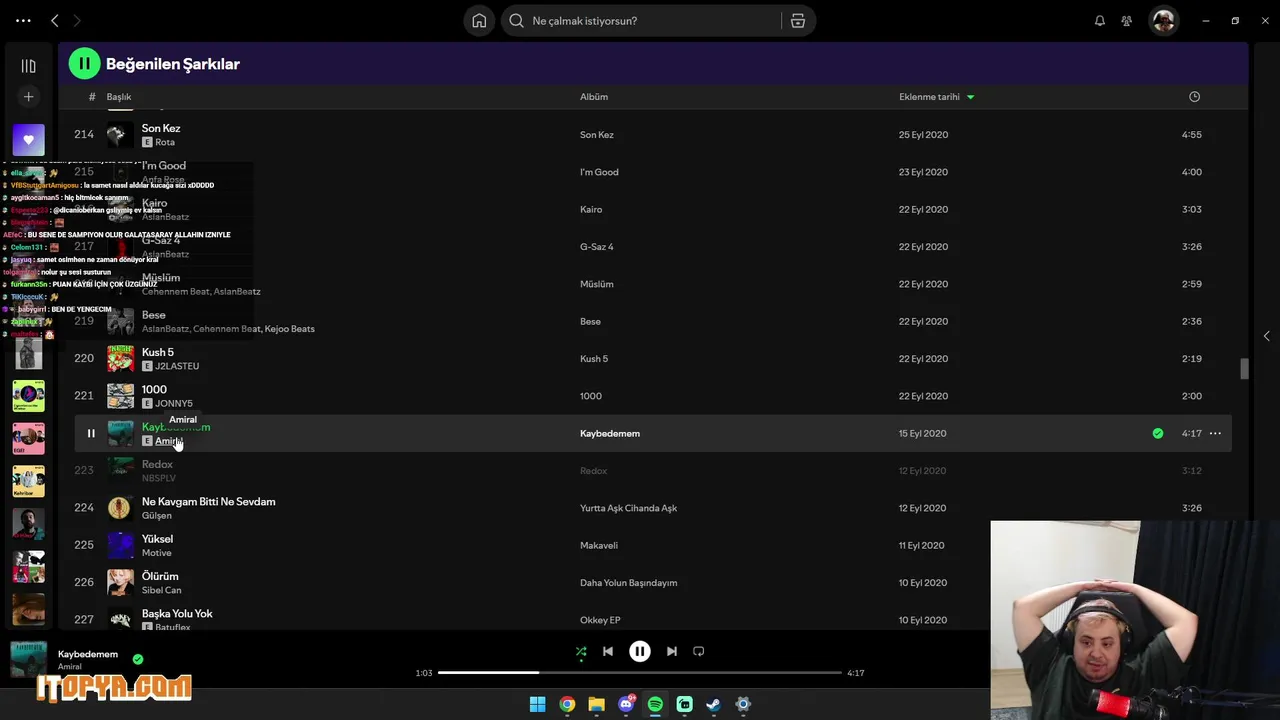Select the song Başka Yolu Yok
The height and width of the screenshot is (720, 1280).
click(x=177, y=614)
